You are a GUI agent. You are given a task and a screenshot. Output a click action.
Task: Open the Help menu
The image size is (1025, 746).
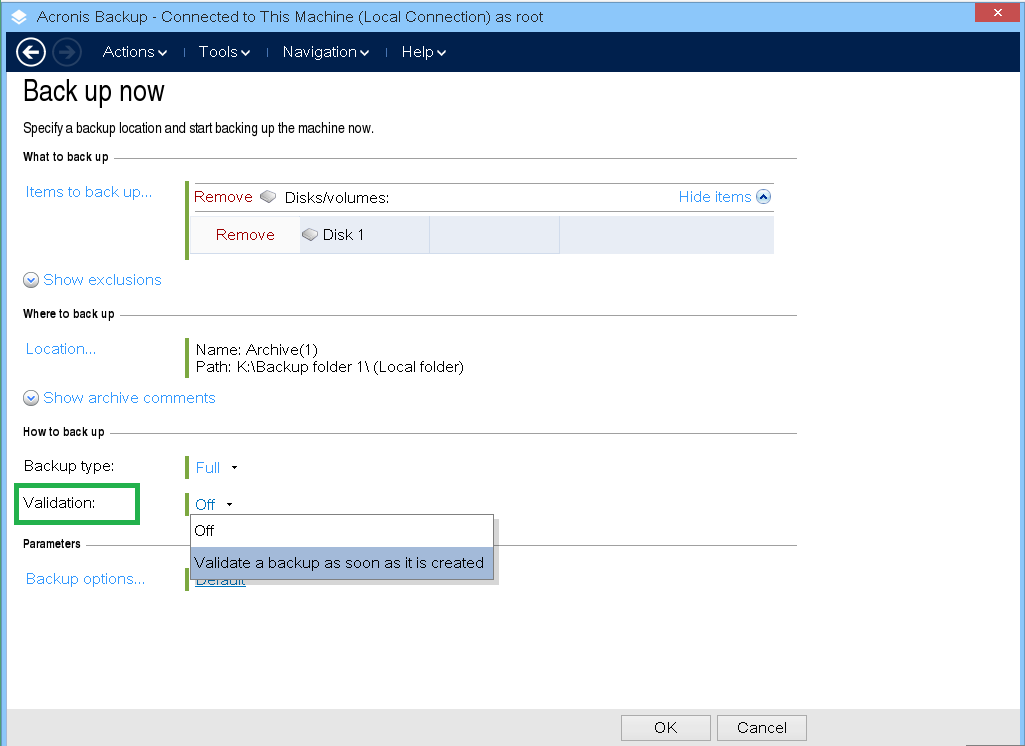tap(424, 52)
